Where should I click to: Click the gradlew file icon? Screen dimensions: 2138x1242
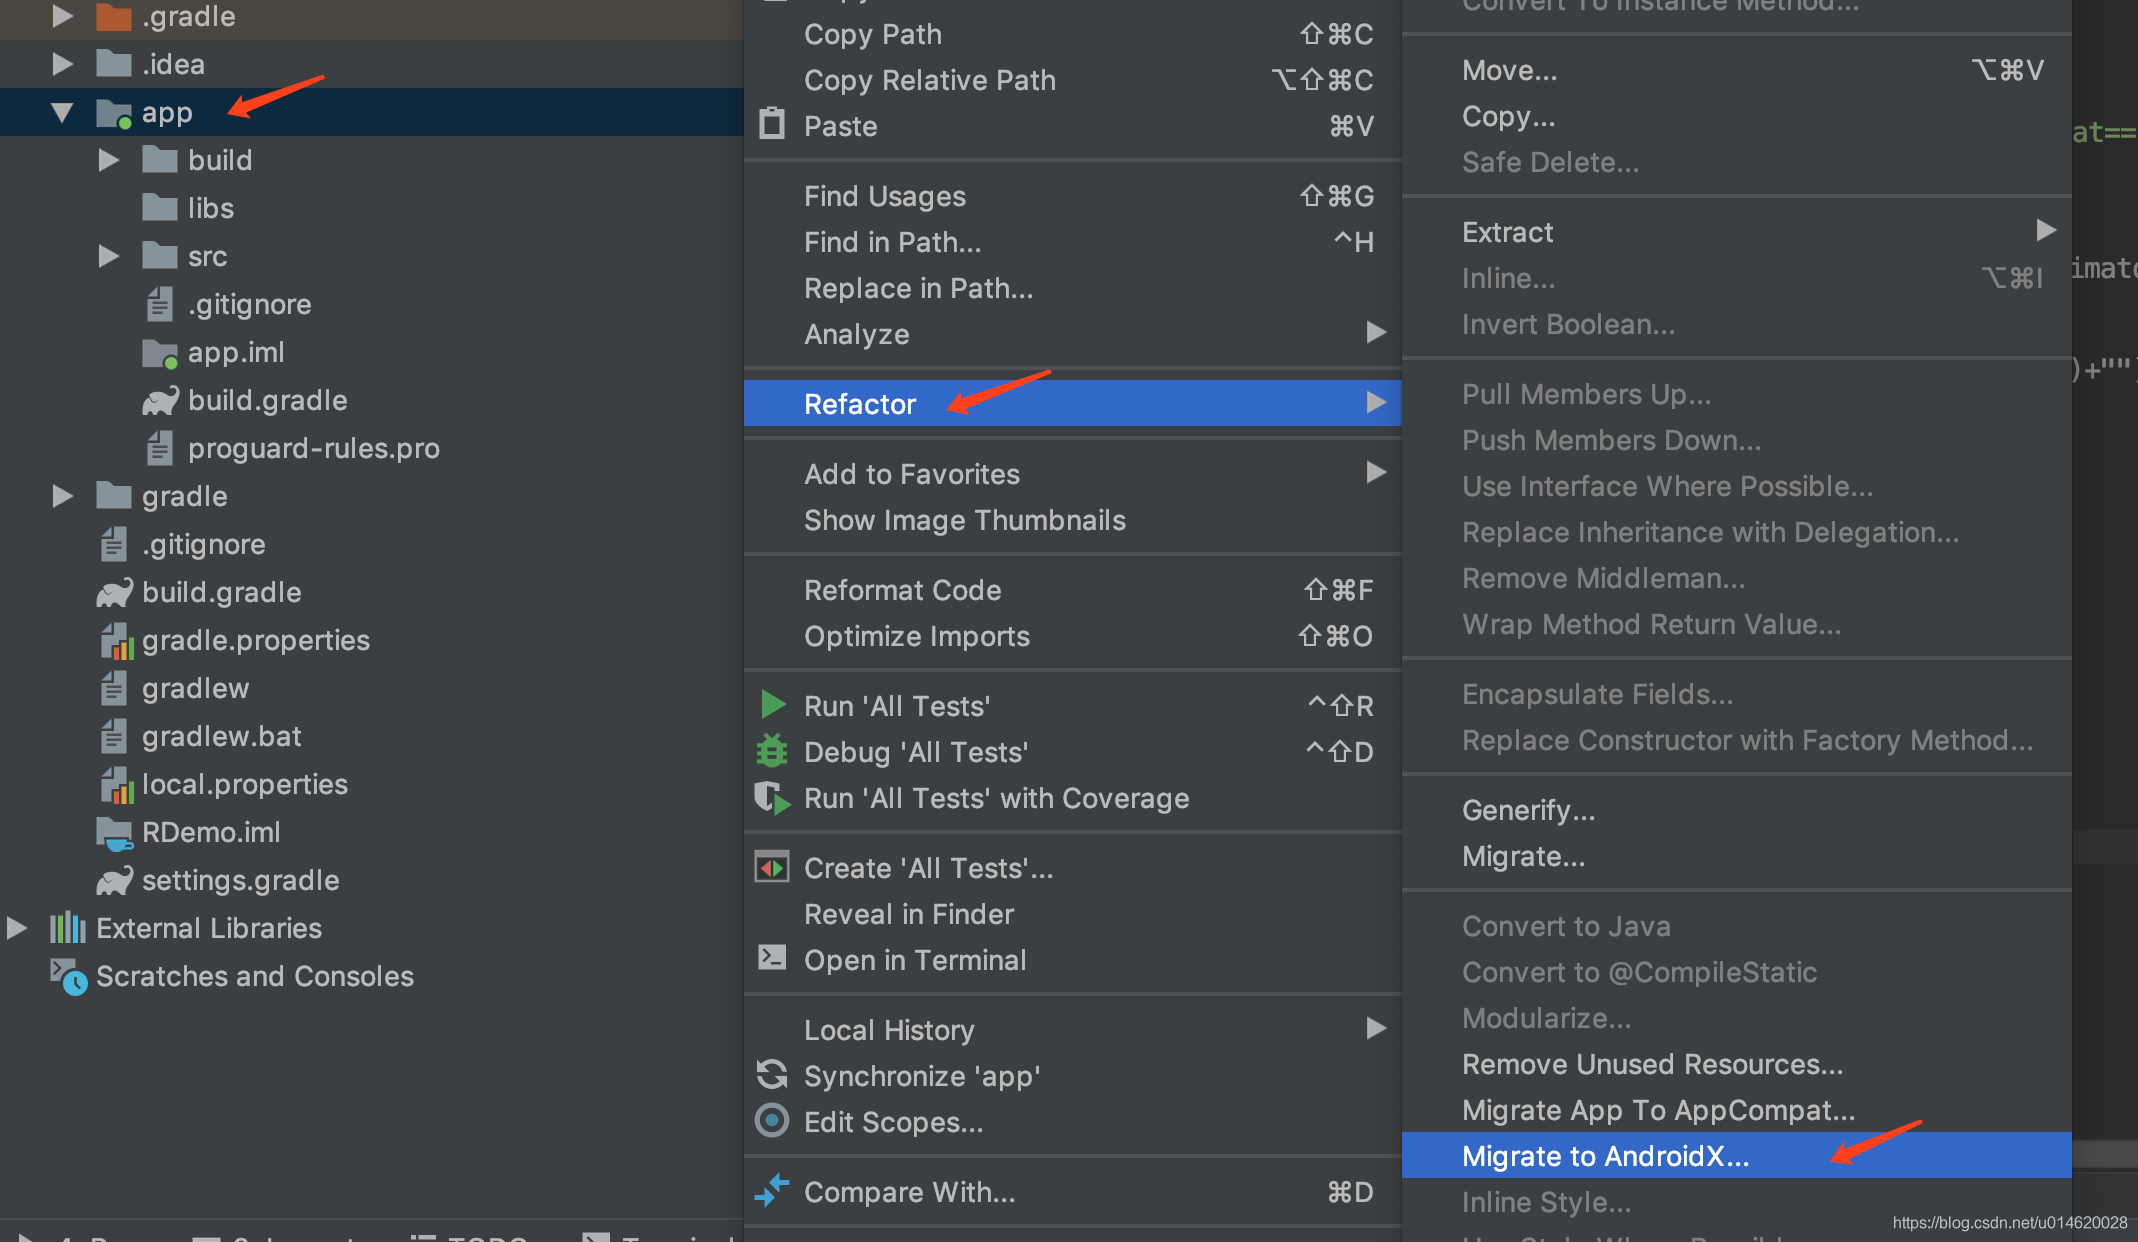pyautogui.click(x=113, y=688)
